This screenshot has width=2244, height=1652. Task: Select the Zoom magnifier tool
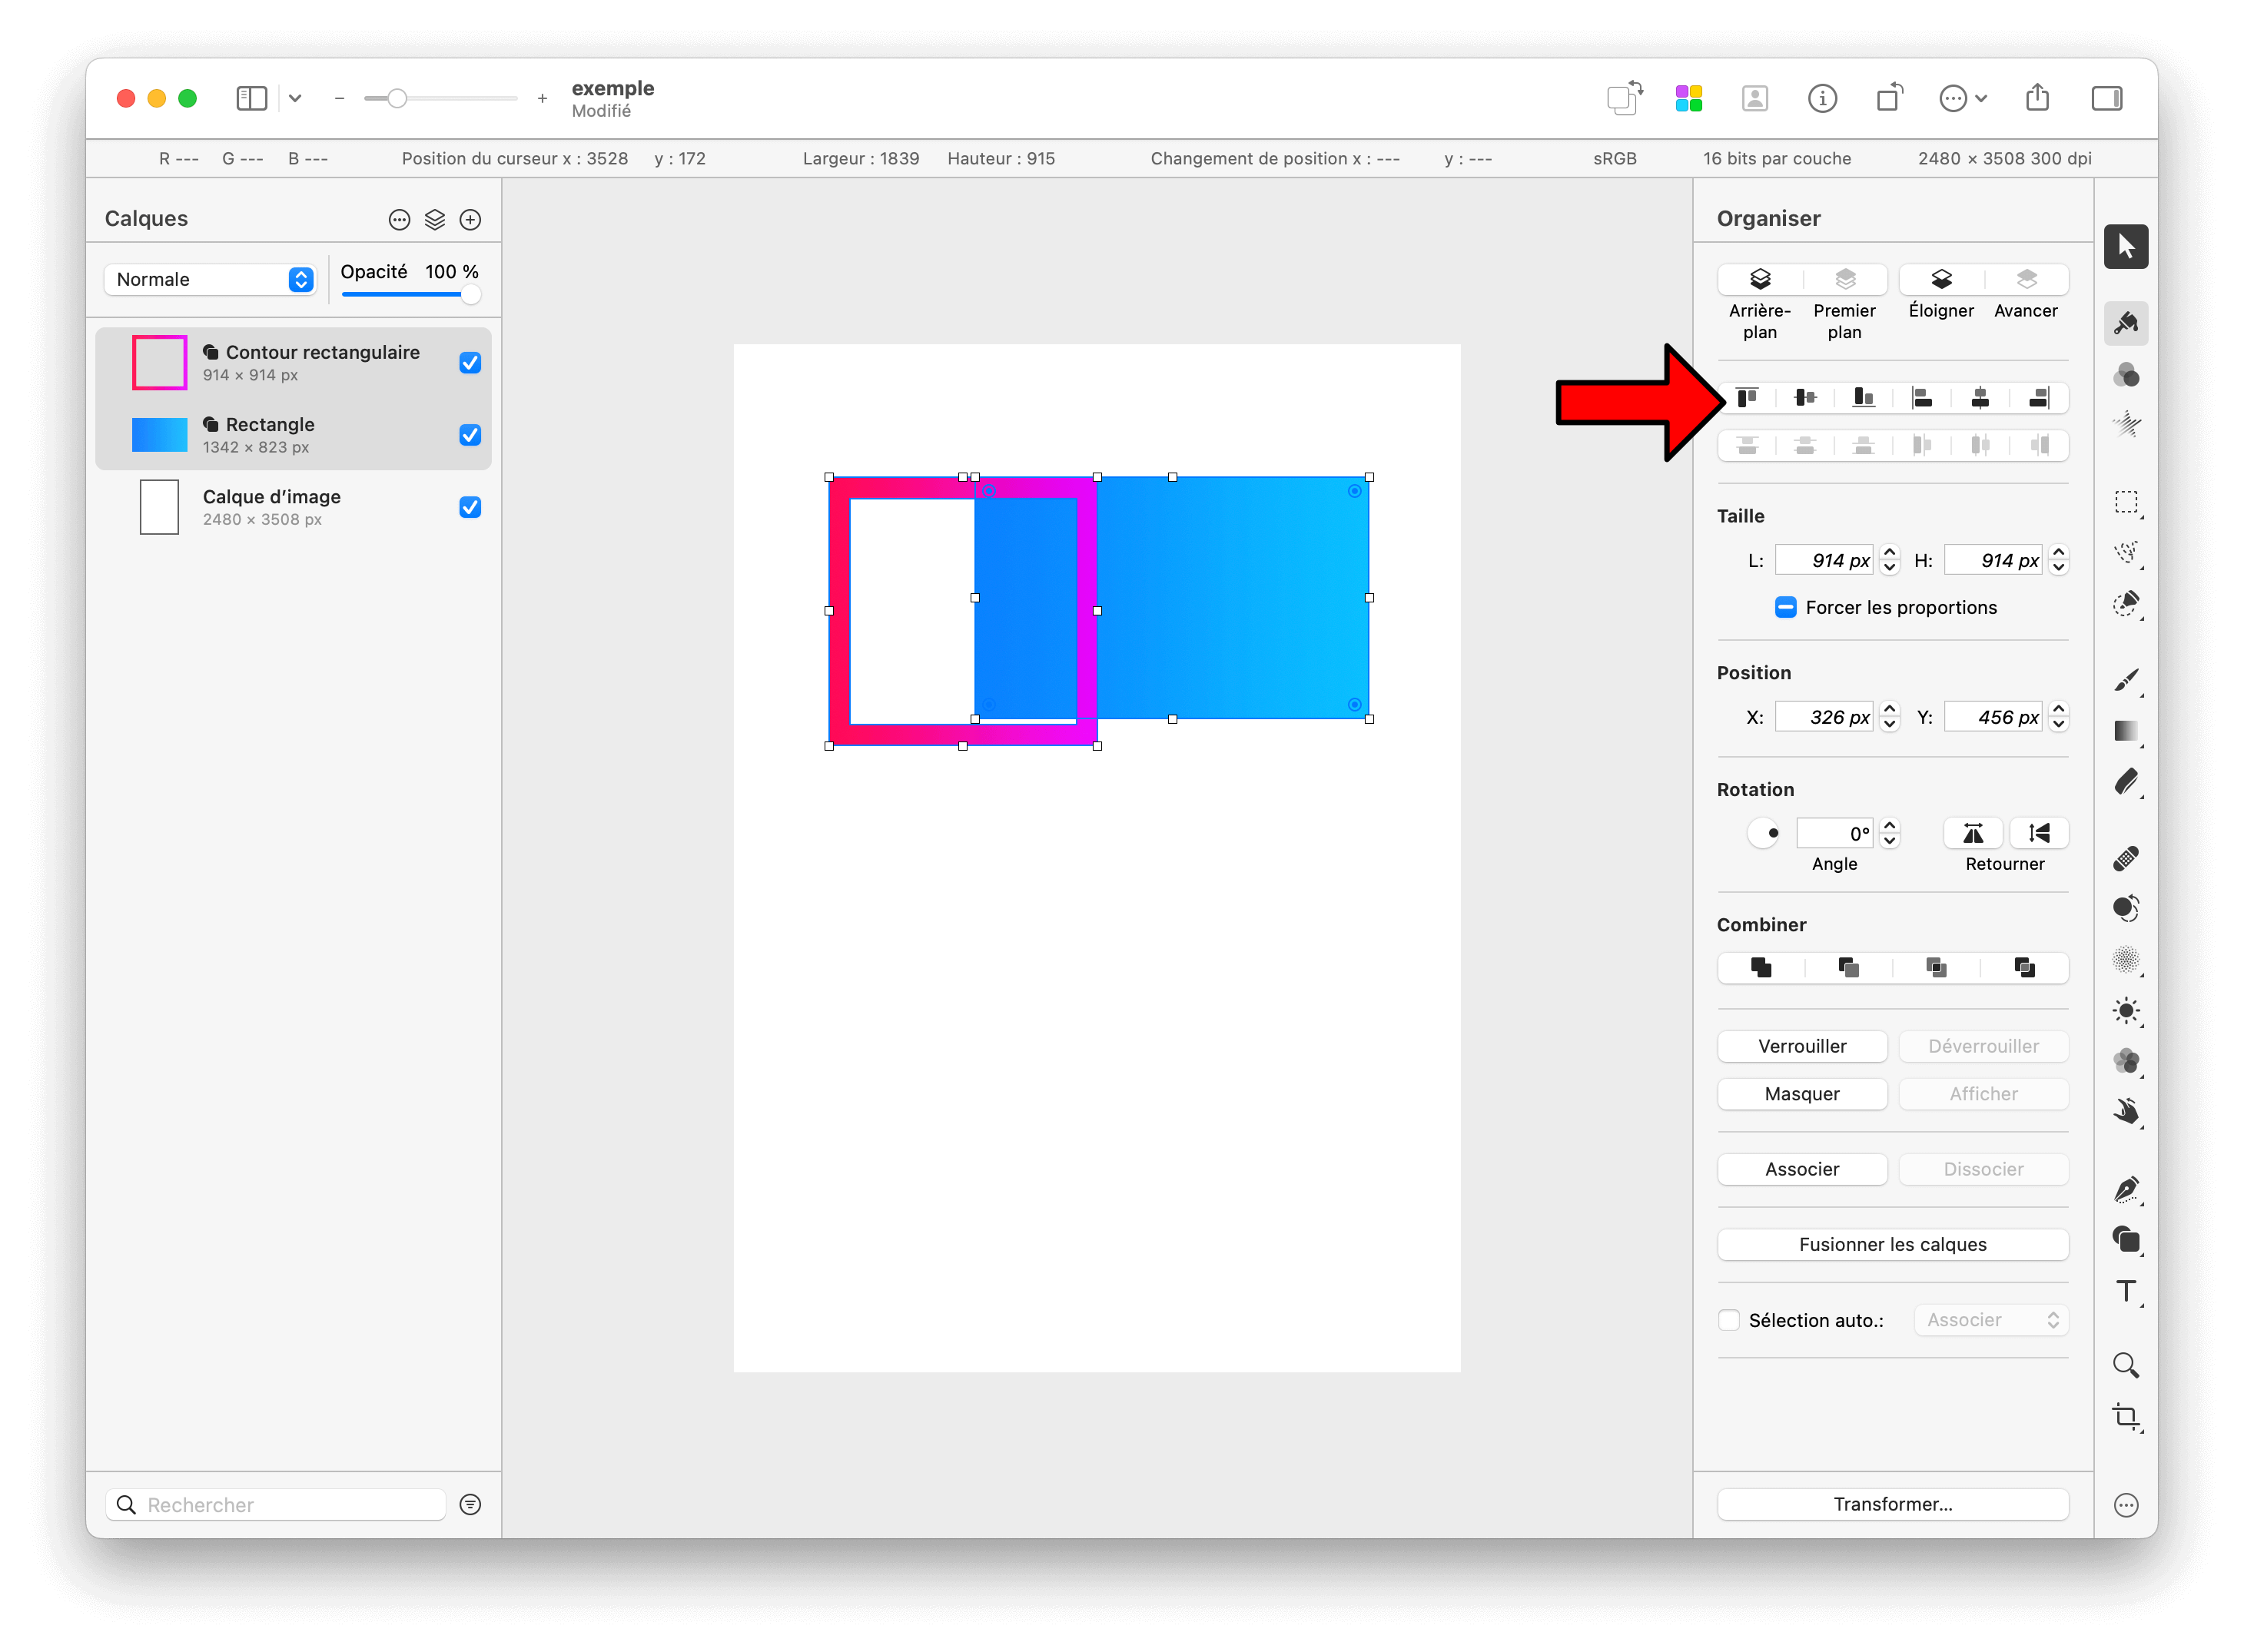[2126, 1365]
